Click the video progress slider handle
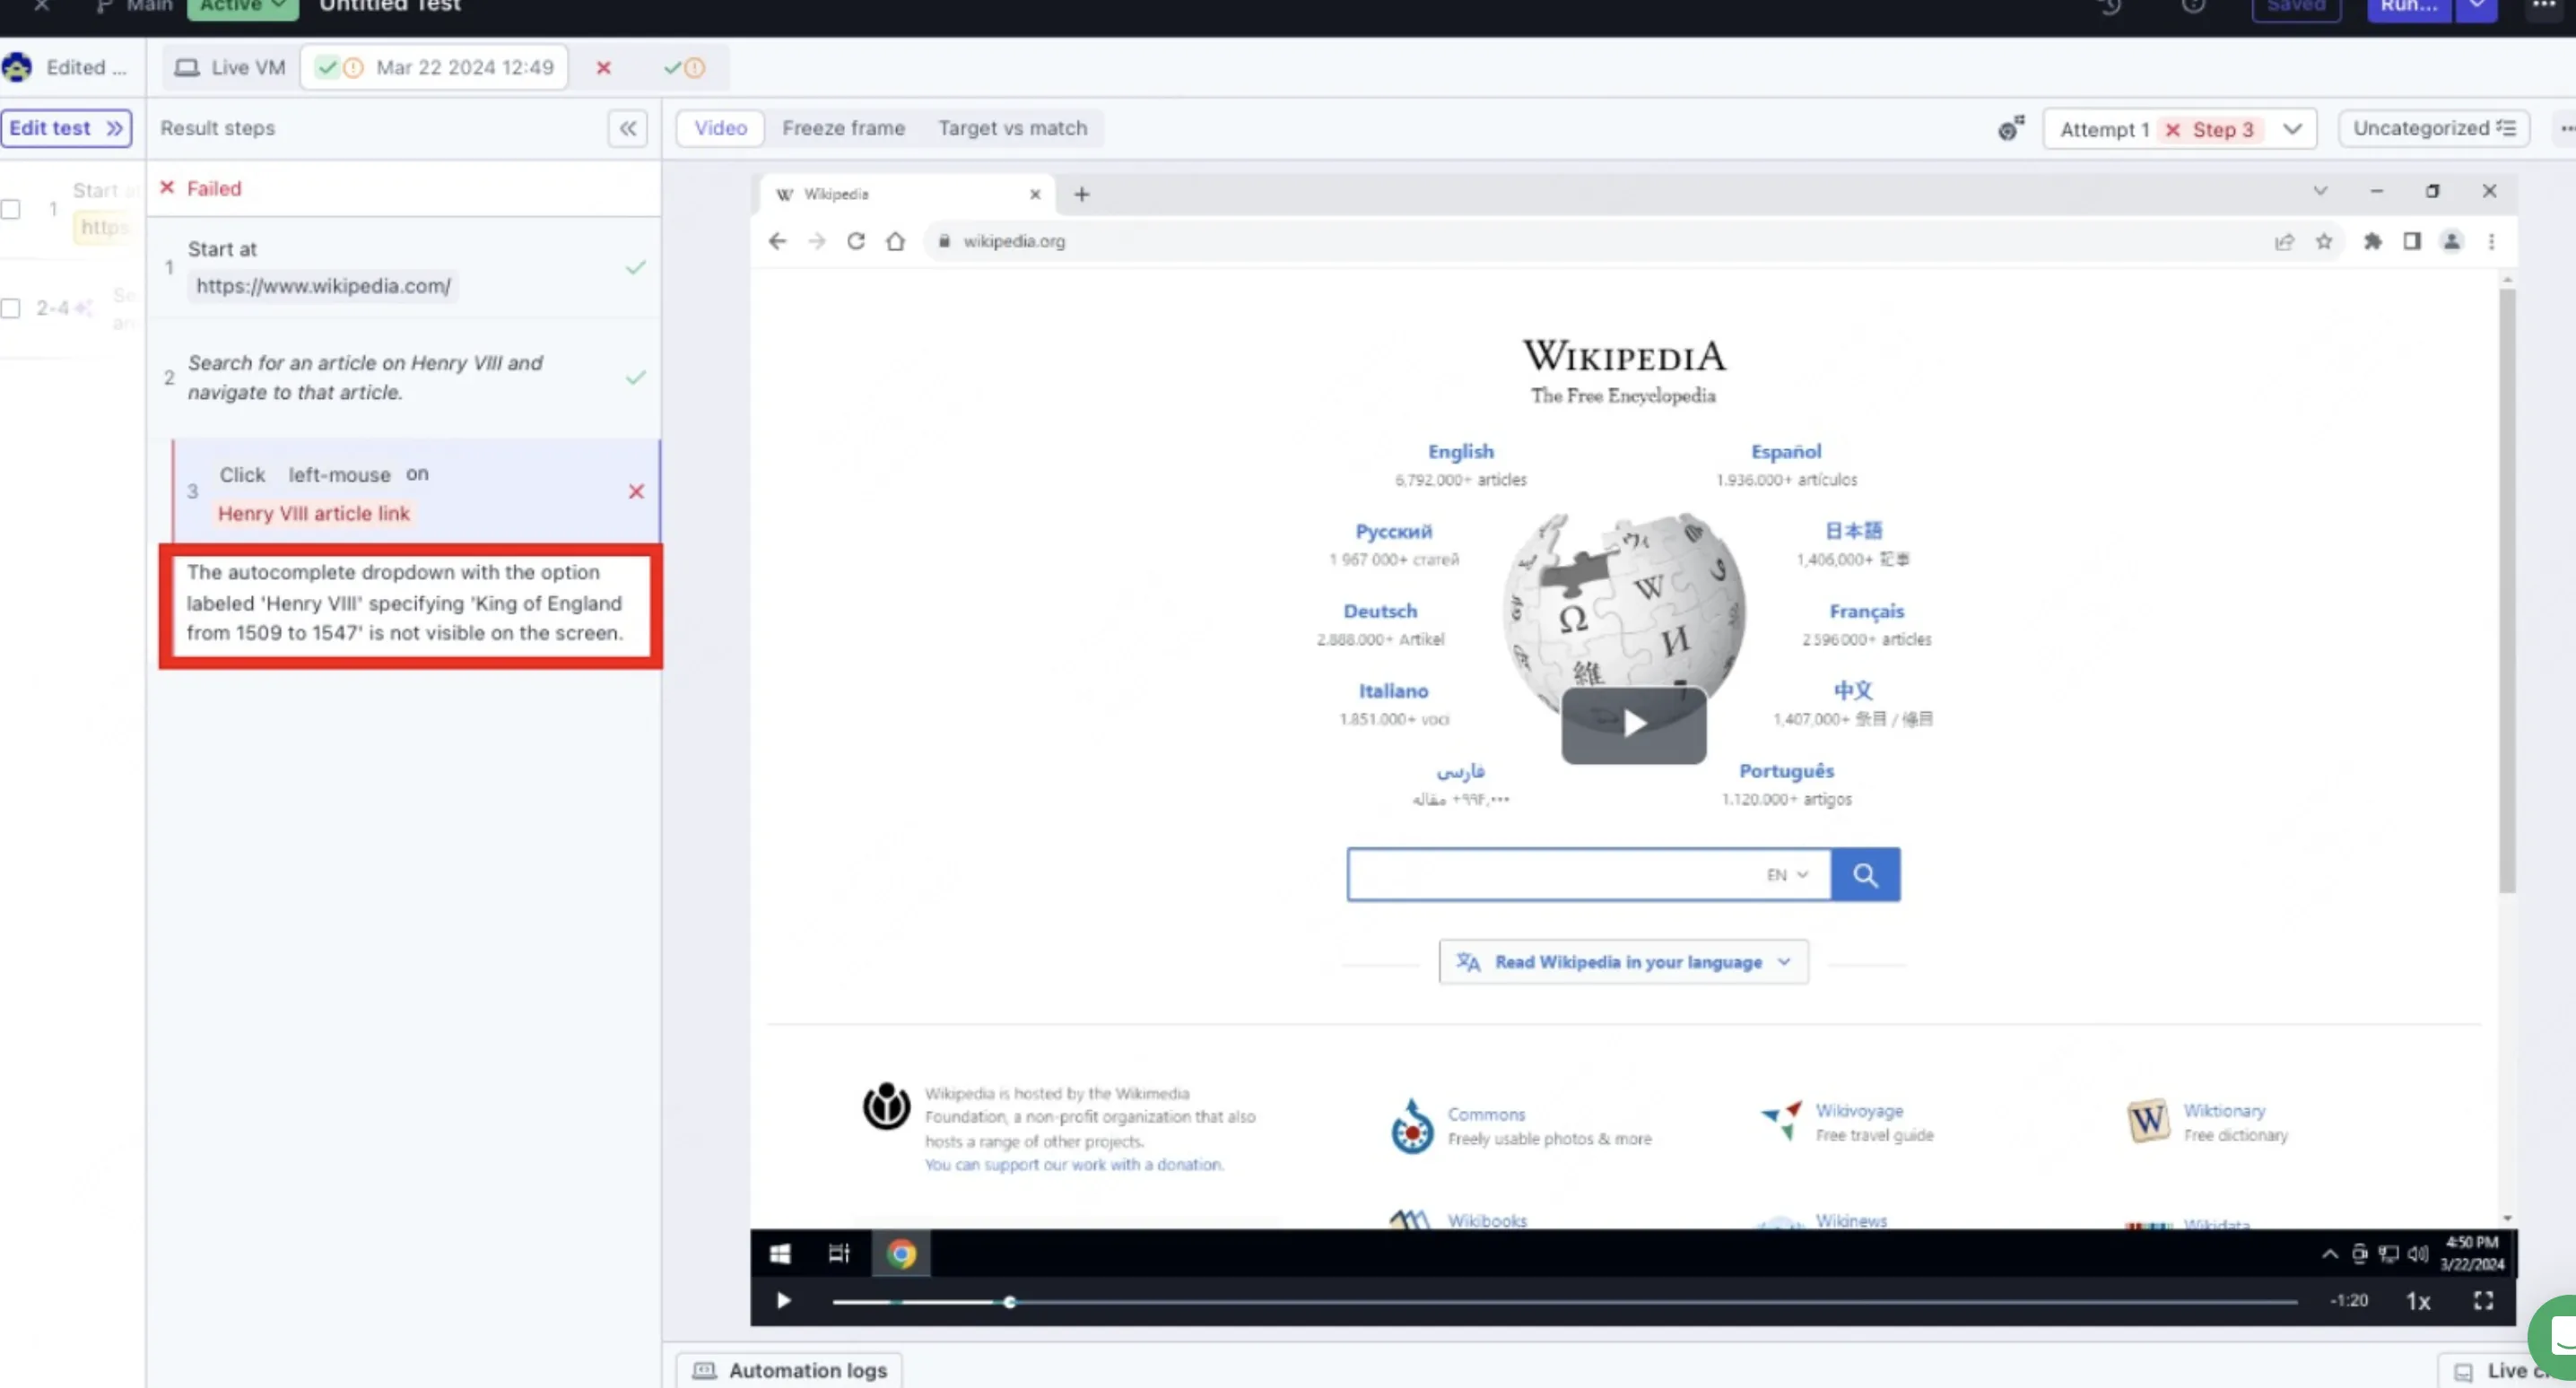This screenshot has width=2576, height=1388. click(1010, 1302)
